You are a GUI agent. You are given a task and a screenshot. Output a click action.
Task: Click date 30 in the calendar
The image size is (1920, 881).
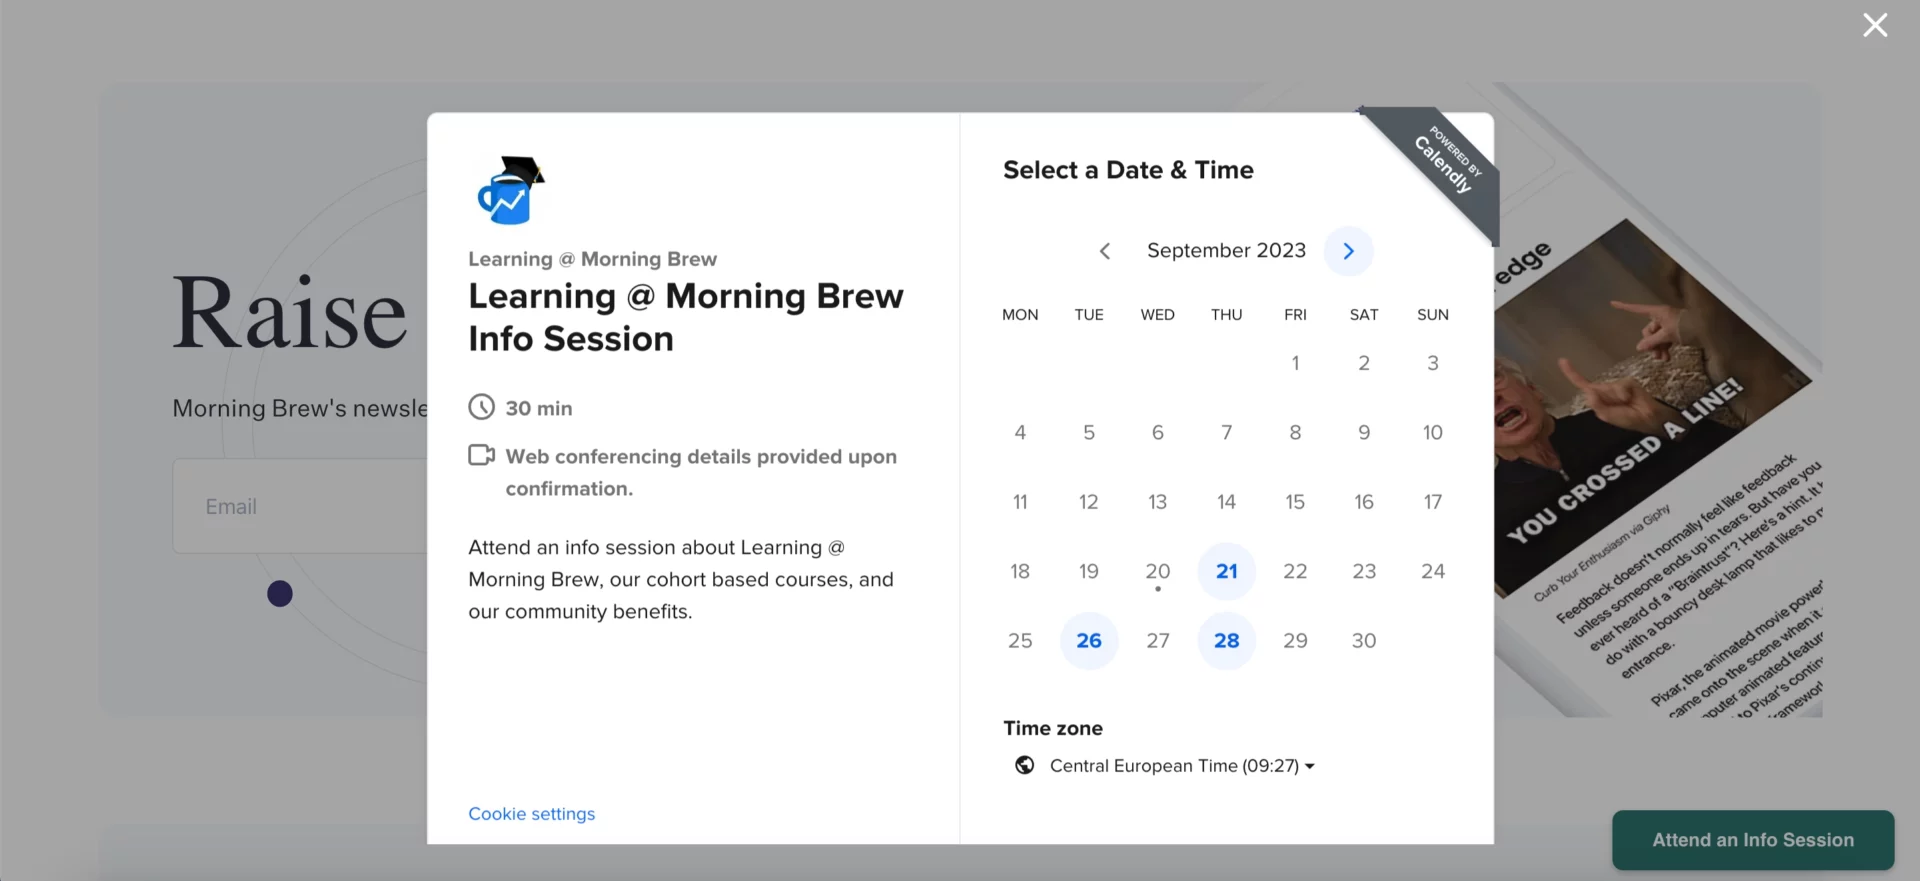click(x=1364, y=640)
